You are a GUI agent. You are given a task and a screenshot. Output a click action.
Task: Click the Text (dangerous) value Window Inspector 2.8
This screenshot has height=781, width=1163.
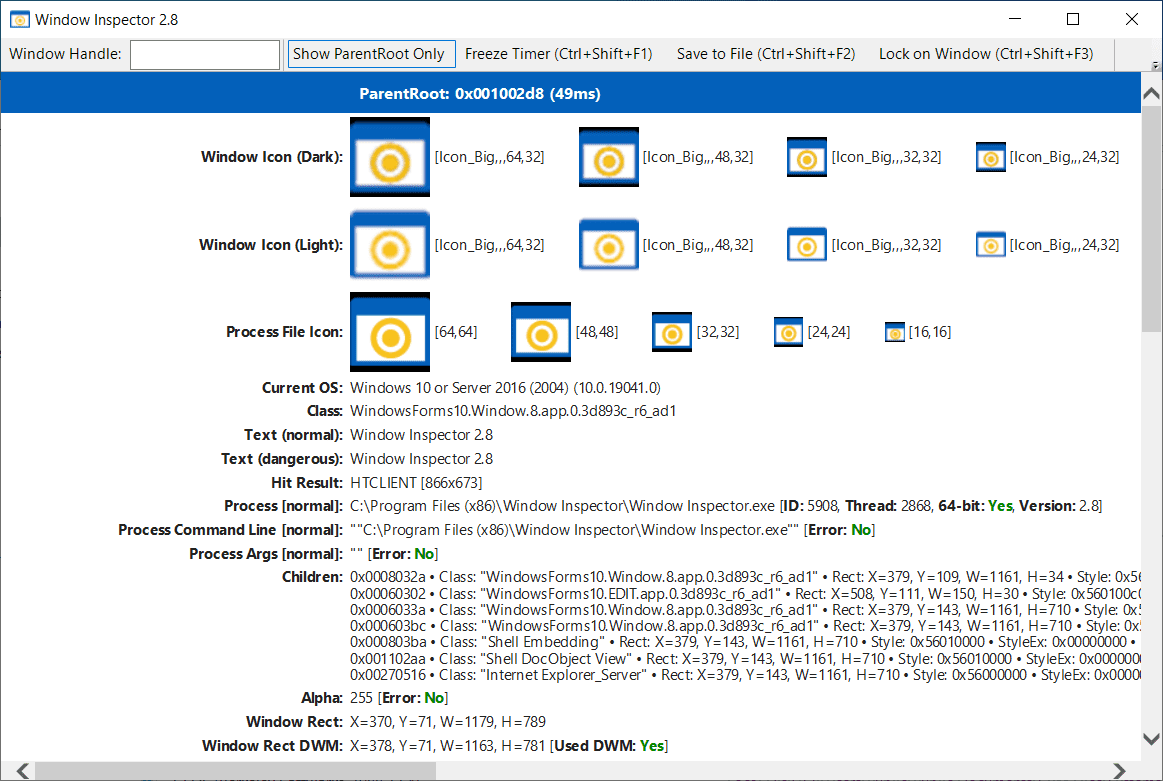click(421, 458)
